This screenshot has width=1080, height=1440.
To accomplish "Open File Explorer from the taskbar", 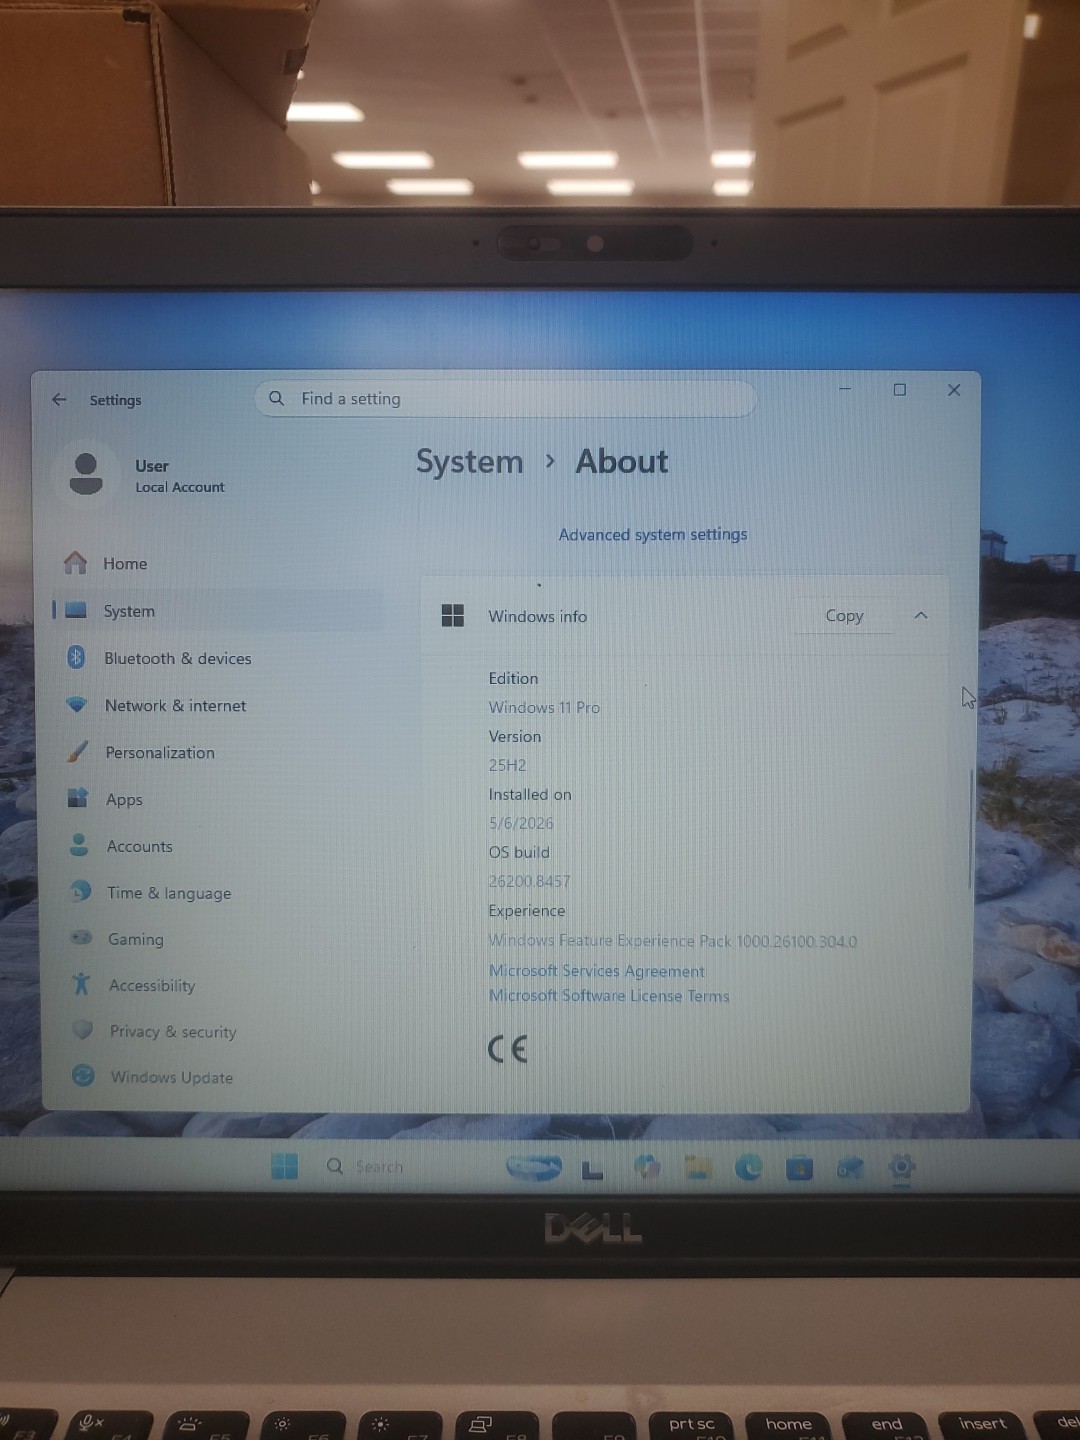I will 698,1167.
